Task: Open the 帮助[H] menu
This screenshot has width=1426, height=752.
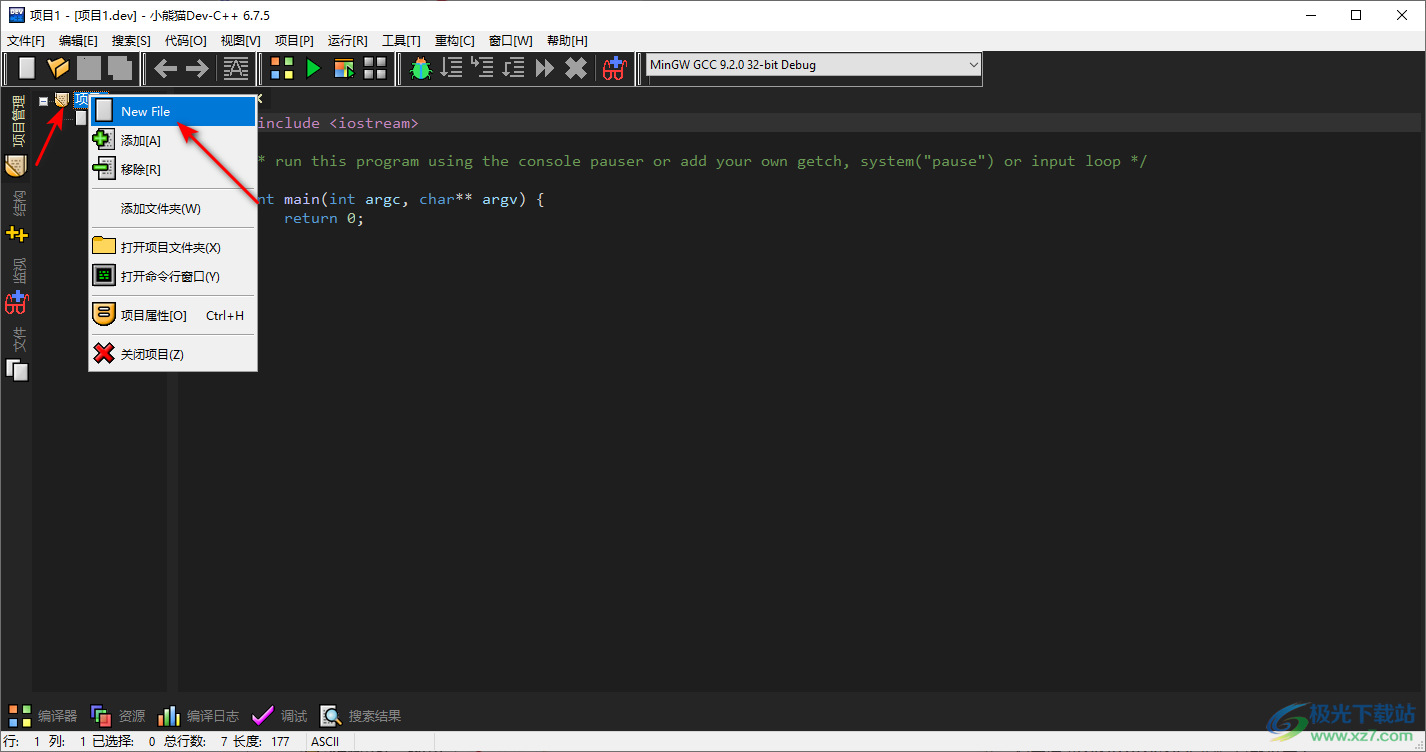Action: 567,41
